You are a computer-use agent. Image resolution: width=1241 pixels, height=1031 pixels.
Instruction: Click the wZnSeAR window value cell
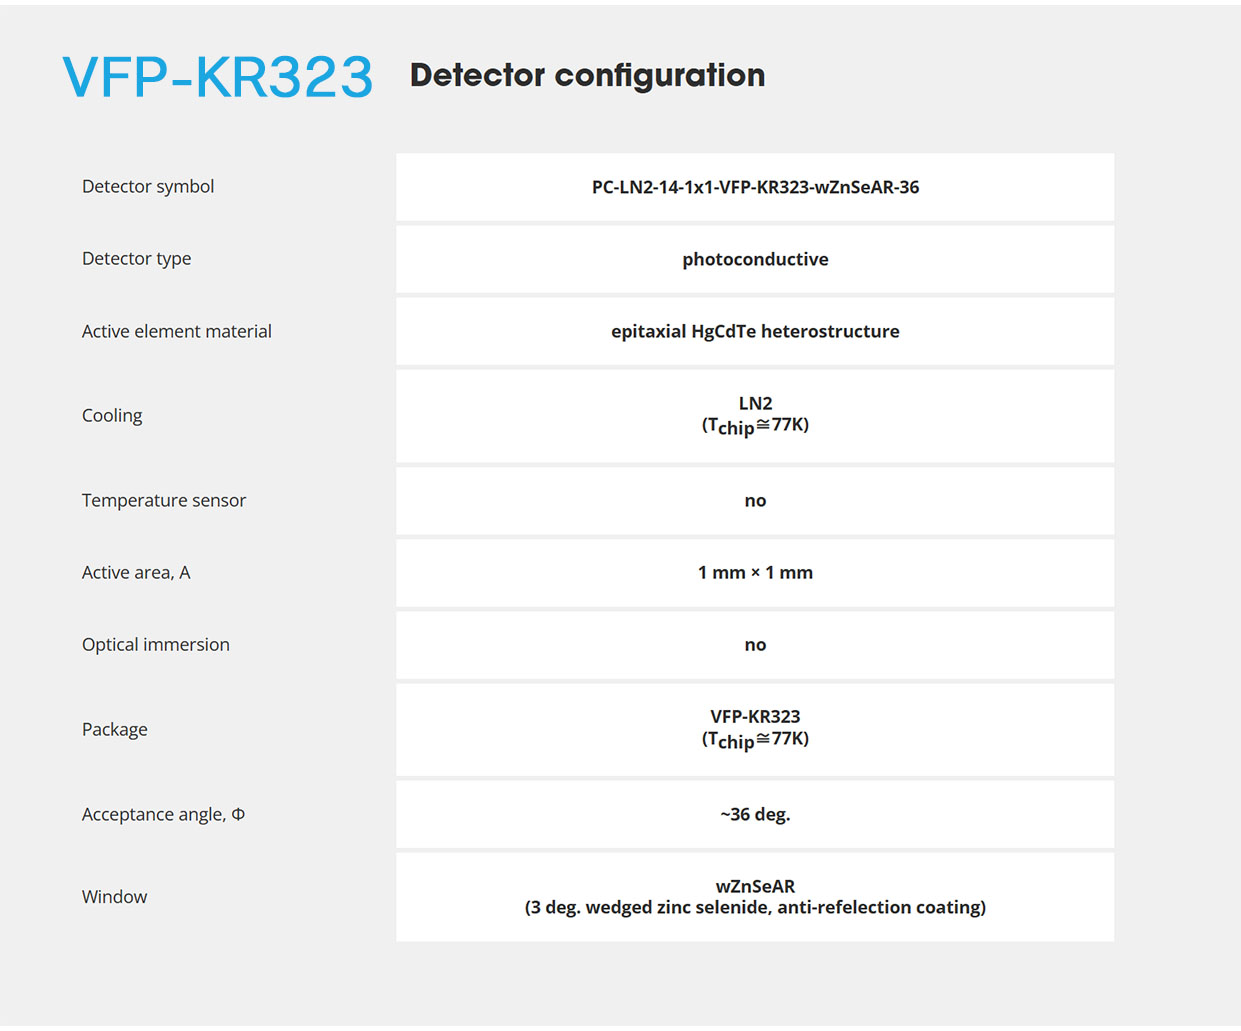click(x=755, y=897)
